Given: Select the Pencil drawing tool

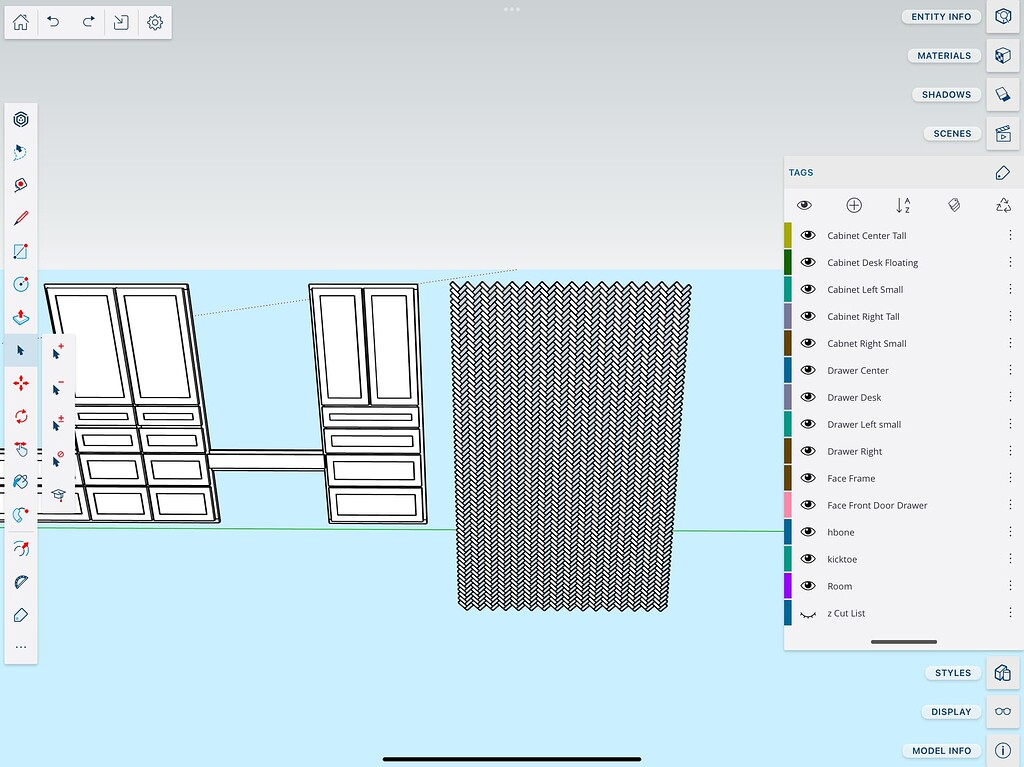Looking at the screenshot, I should pyautogui.click(x=21, y=218).
